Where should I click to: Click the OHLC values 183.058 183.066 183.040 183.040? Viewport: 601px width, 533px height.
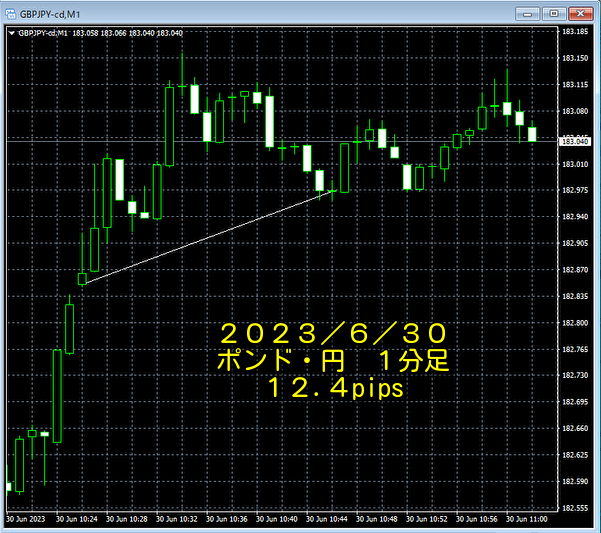click(128, 33)
